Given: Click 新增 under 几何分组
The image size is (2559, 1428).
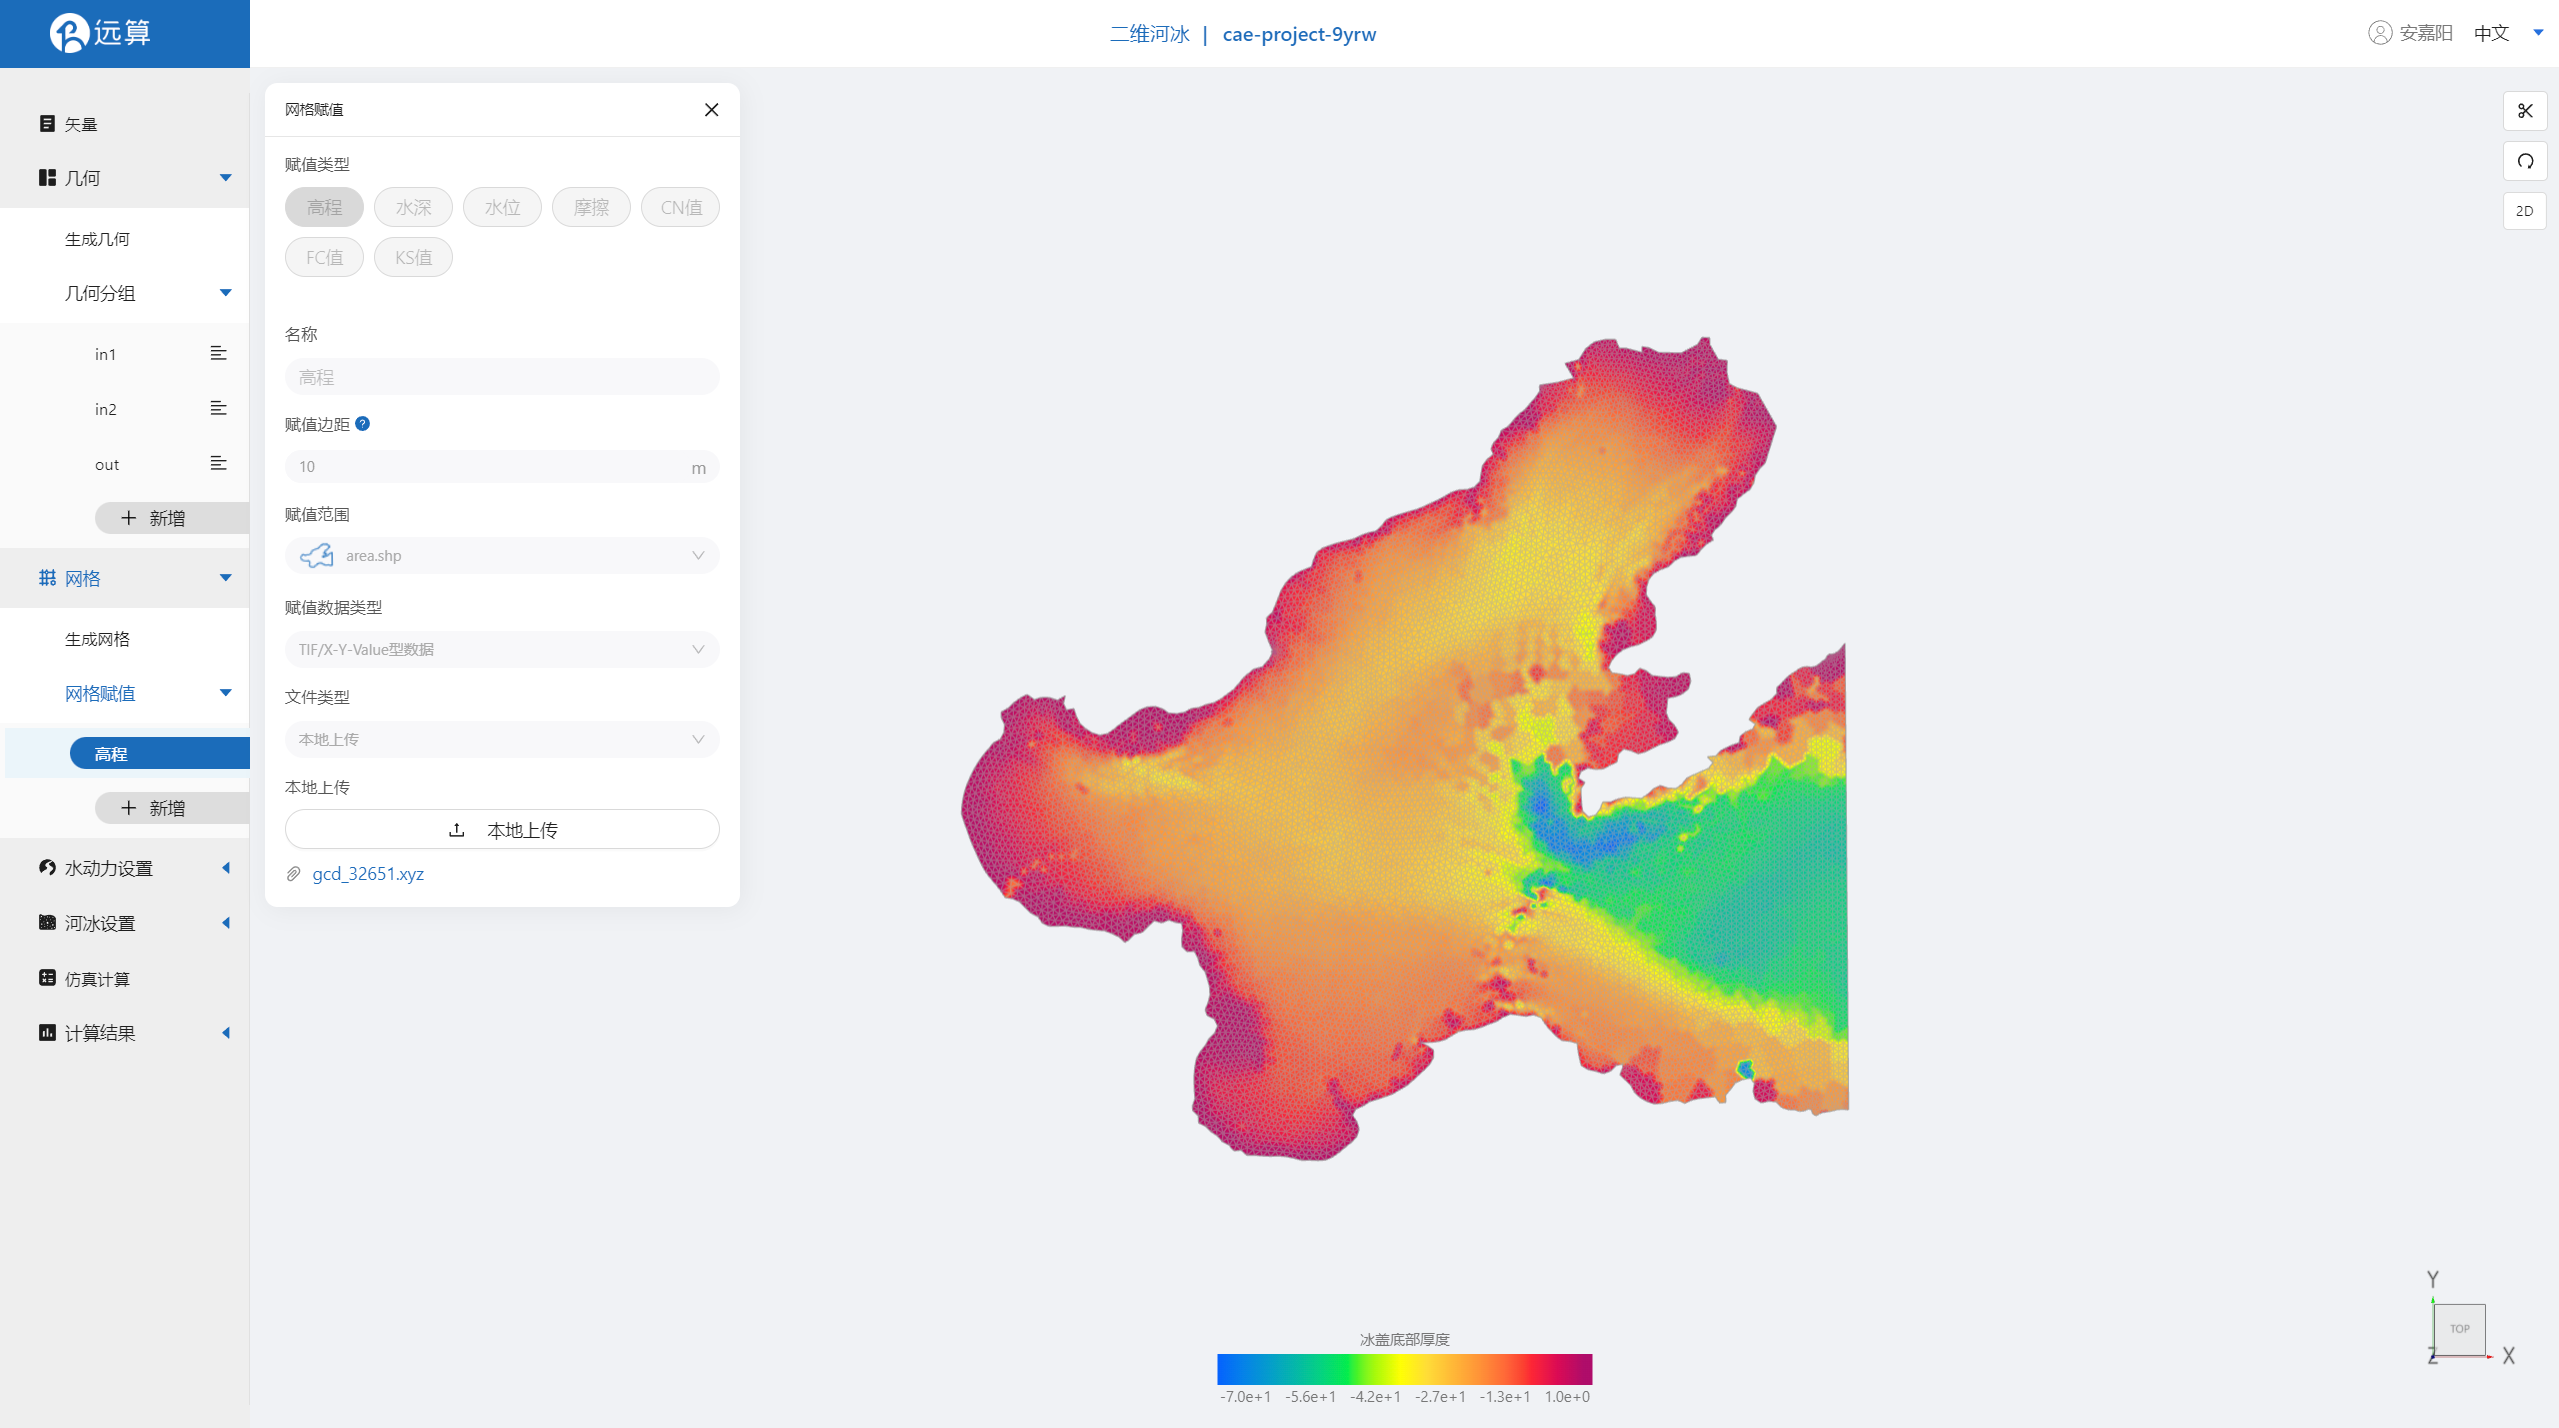Looking at the screenshot, I should [x=172, y=518].
